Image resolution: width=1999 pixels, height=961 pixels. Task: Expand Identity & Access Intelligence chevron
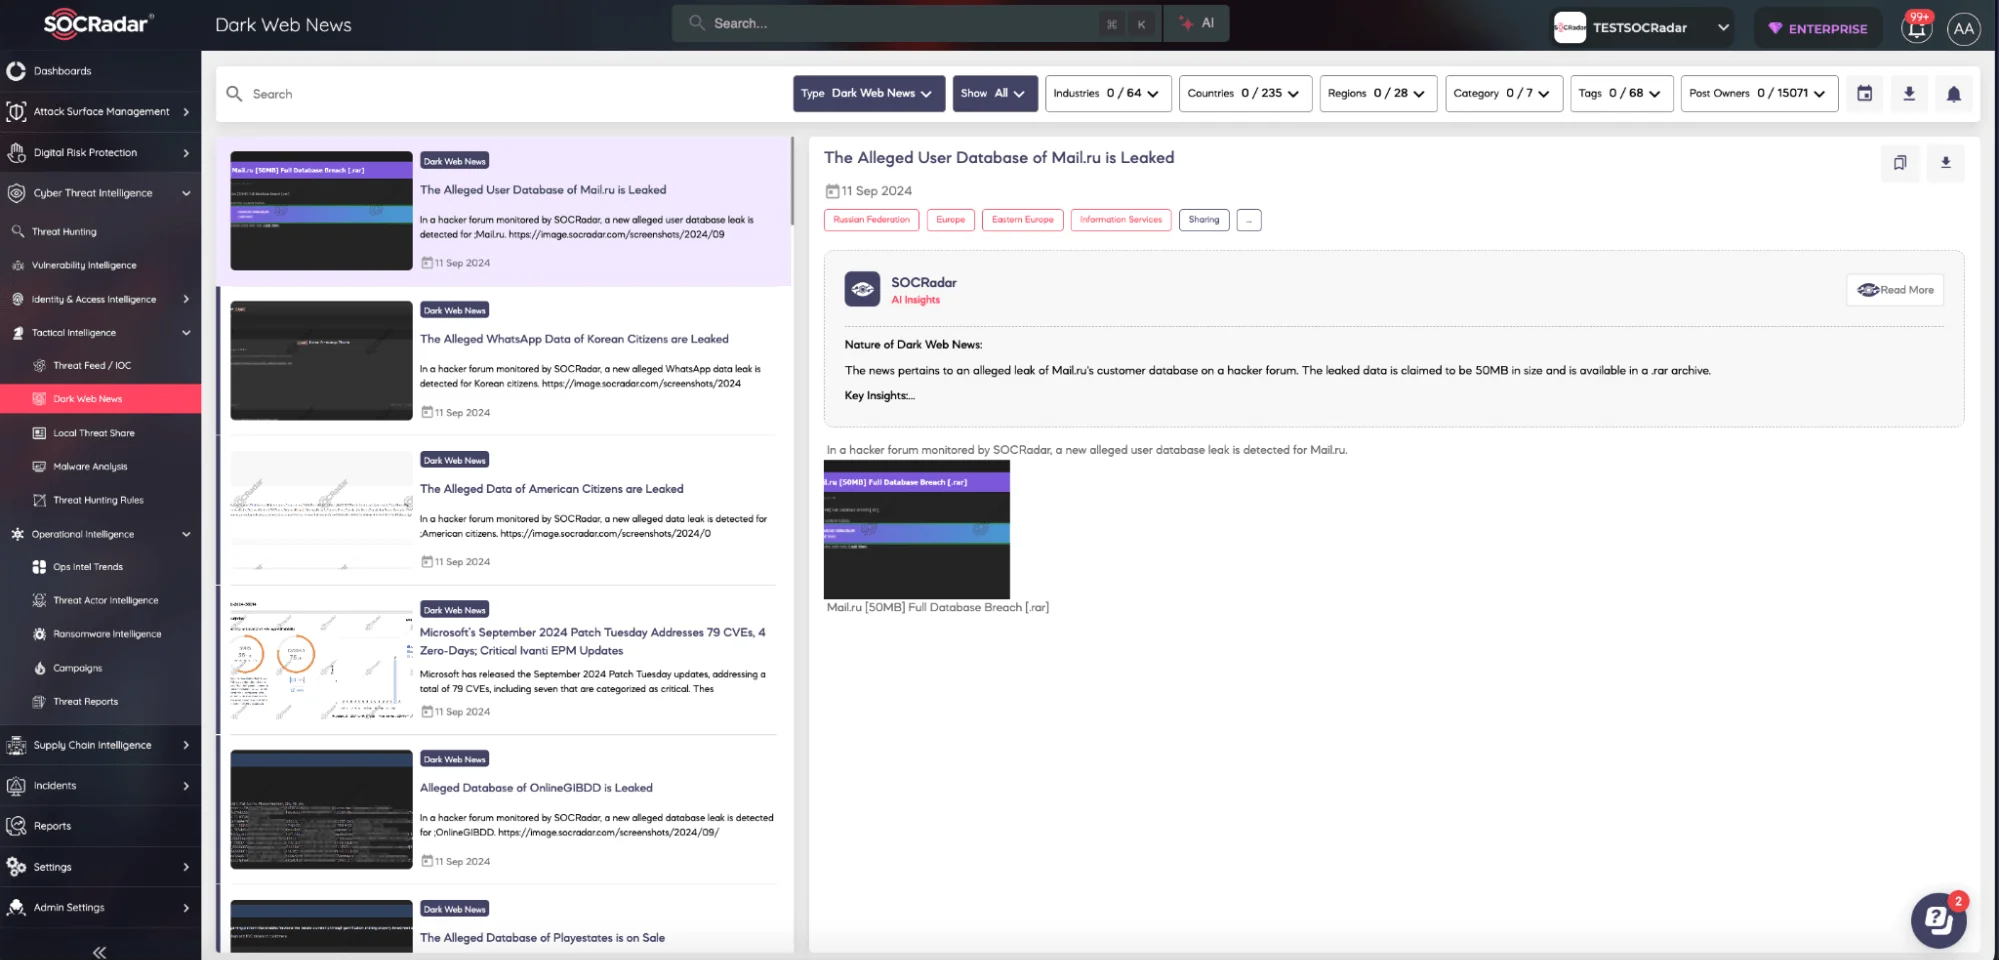[x=186, y=299]
